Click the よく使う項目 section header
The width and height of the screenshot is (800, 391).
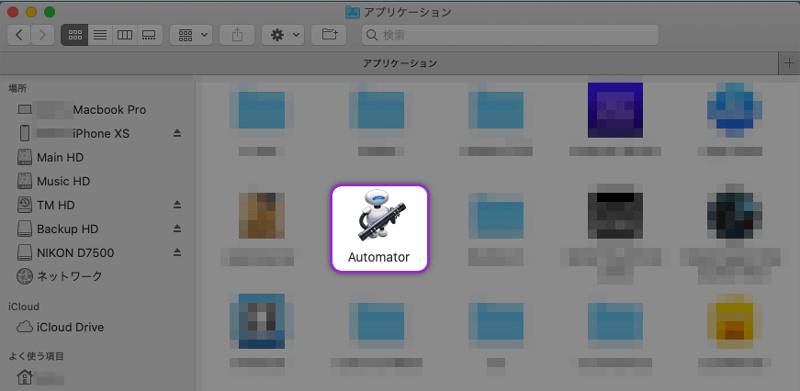36,356
